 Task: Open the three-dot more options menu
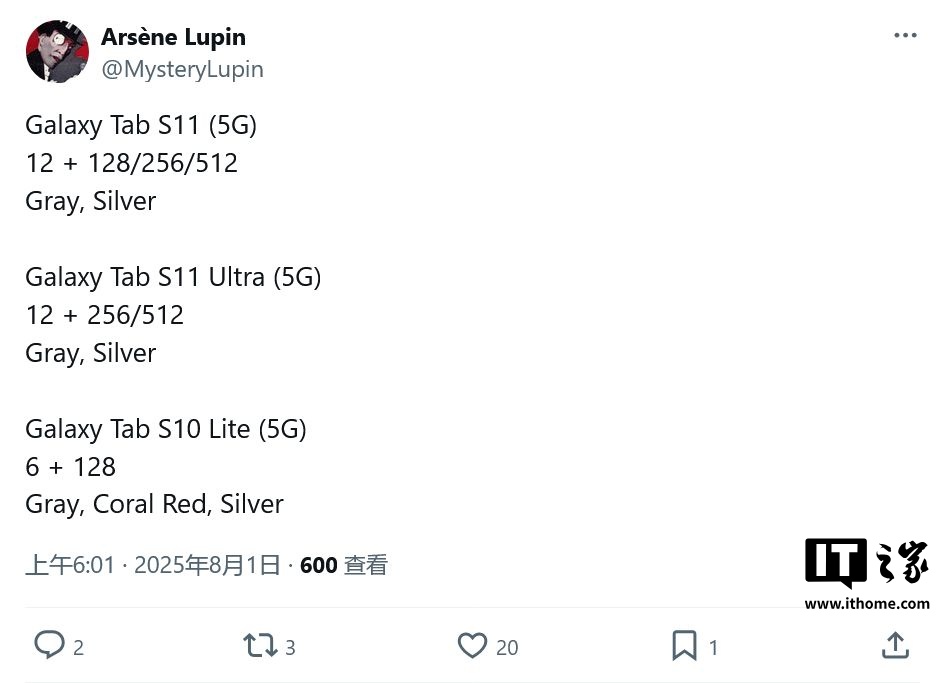pos(905,35)
